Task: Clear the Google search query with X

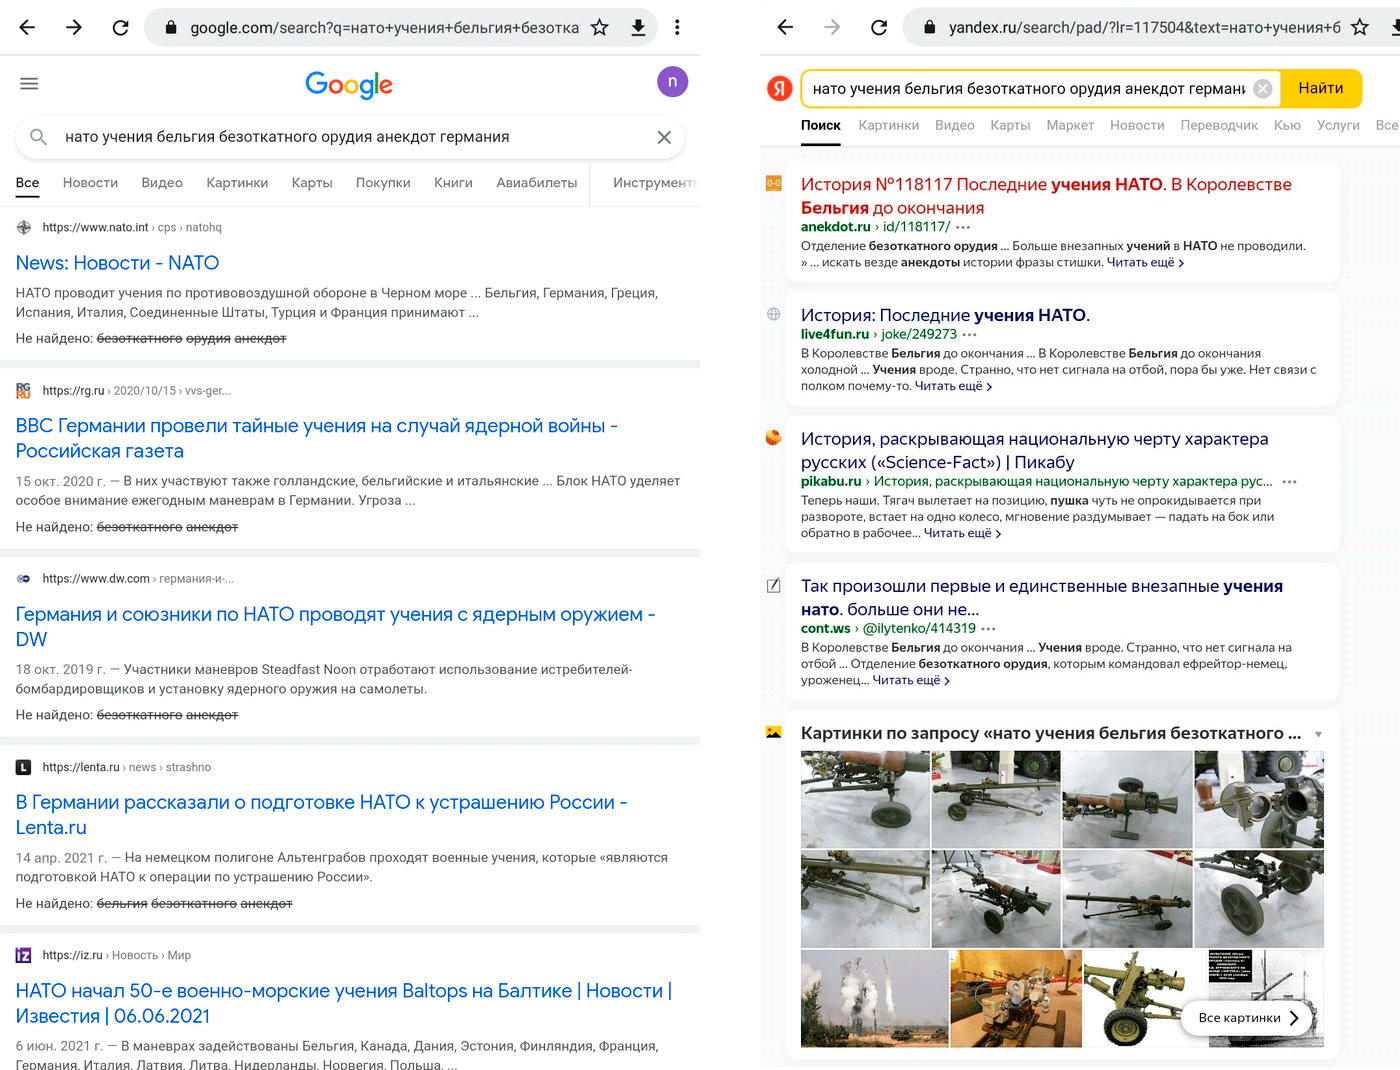Action: [664, 137]
